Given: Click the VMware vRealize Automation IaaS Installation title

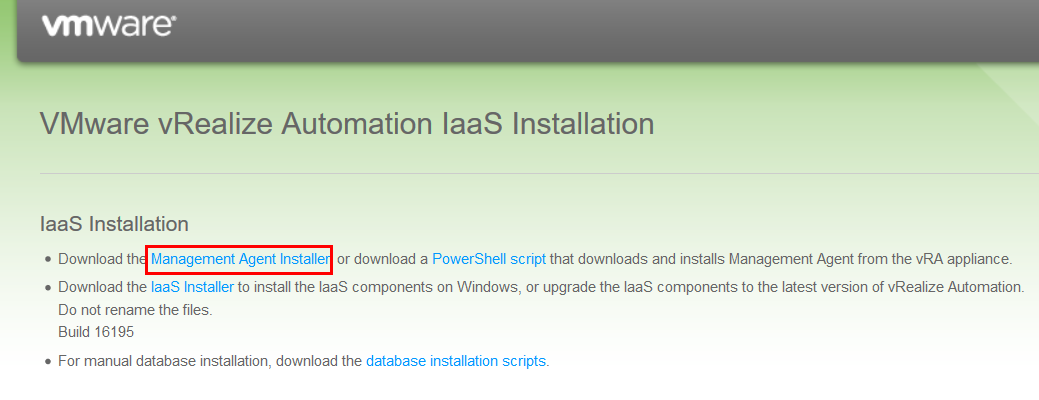Looking at the screenshot, I should 347,124.
